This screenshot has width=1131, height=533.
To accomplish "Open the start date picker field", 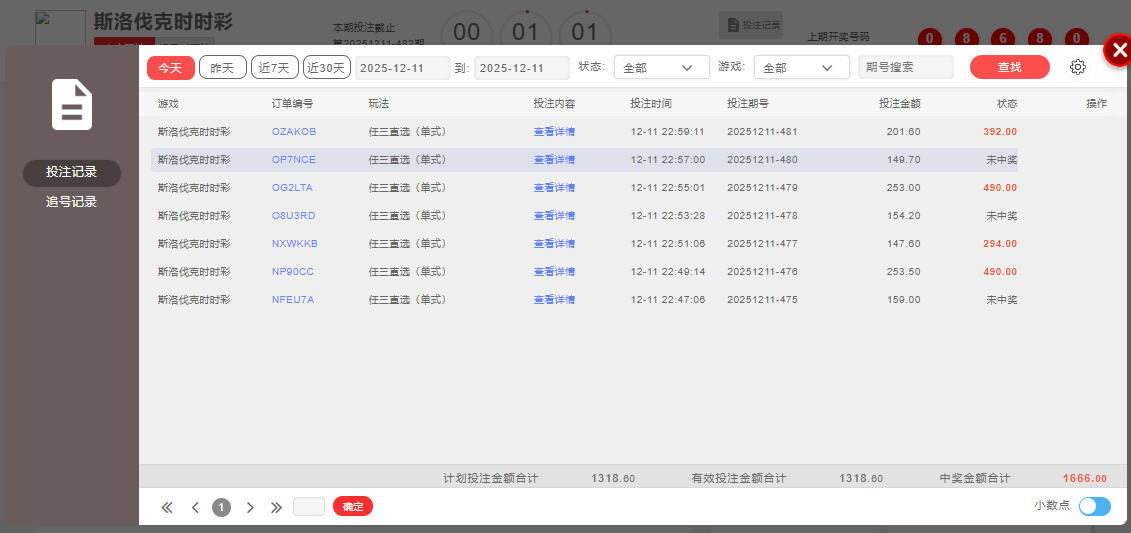I will 402,67.
